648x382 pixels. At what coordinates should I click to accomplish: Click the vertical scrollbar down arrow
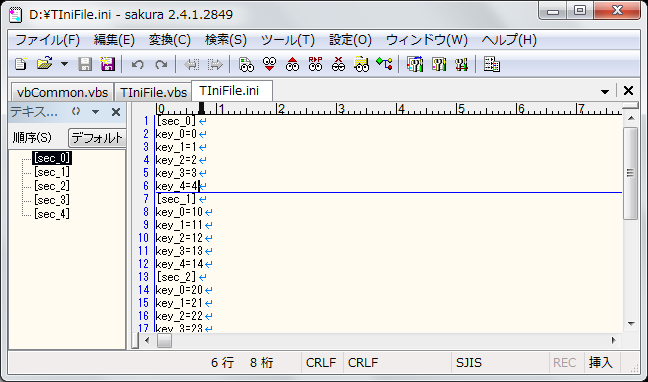[631, 324]
